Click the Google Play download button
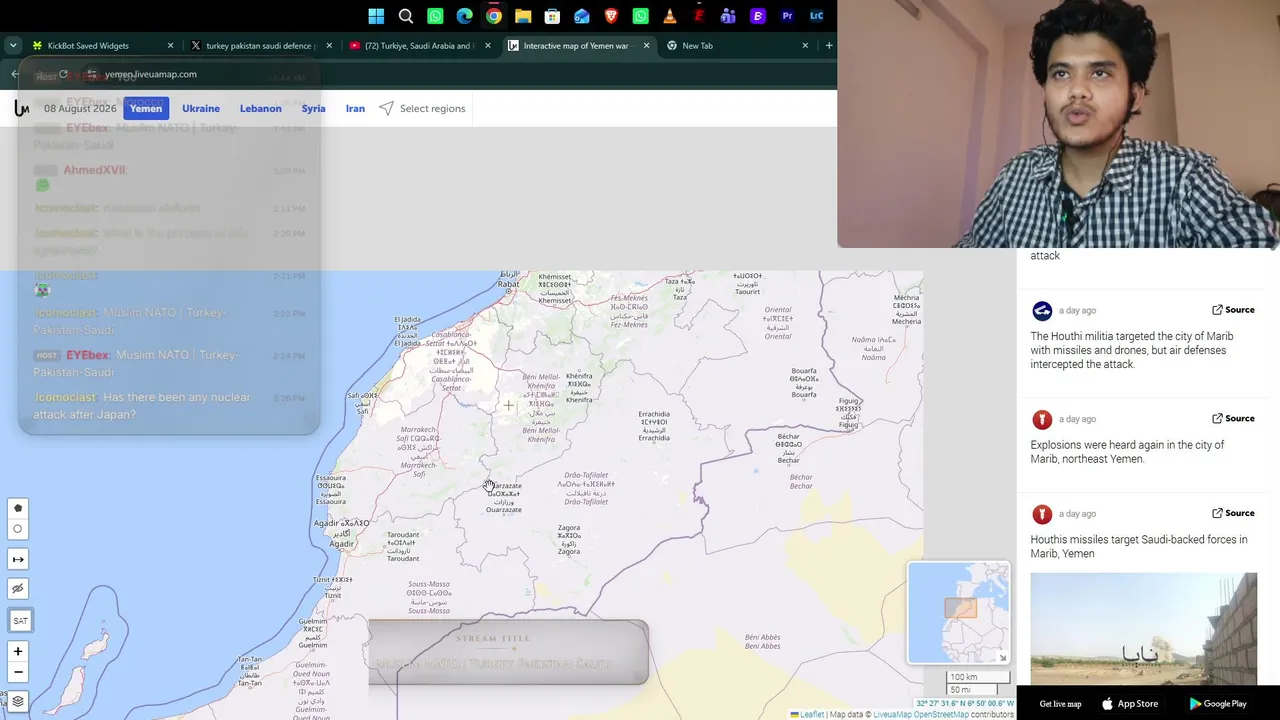Viewport: 1280px width, 720px height. coord(1218,704)
